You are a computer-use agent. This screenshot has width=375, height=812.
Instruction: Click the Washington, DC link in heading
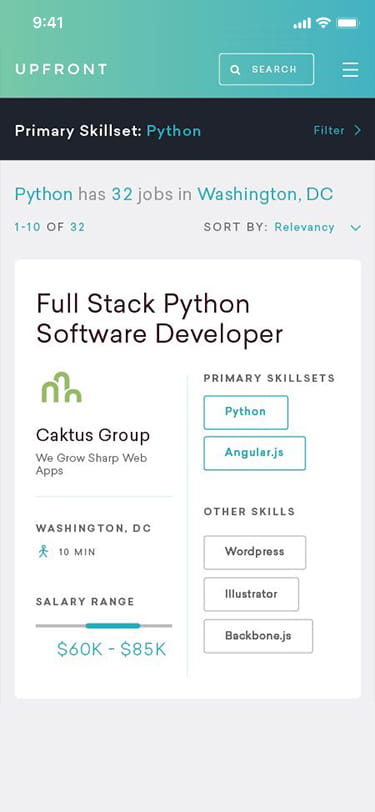click(x=265, y=194)
